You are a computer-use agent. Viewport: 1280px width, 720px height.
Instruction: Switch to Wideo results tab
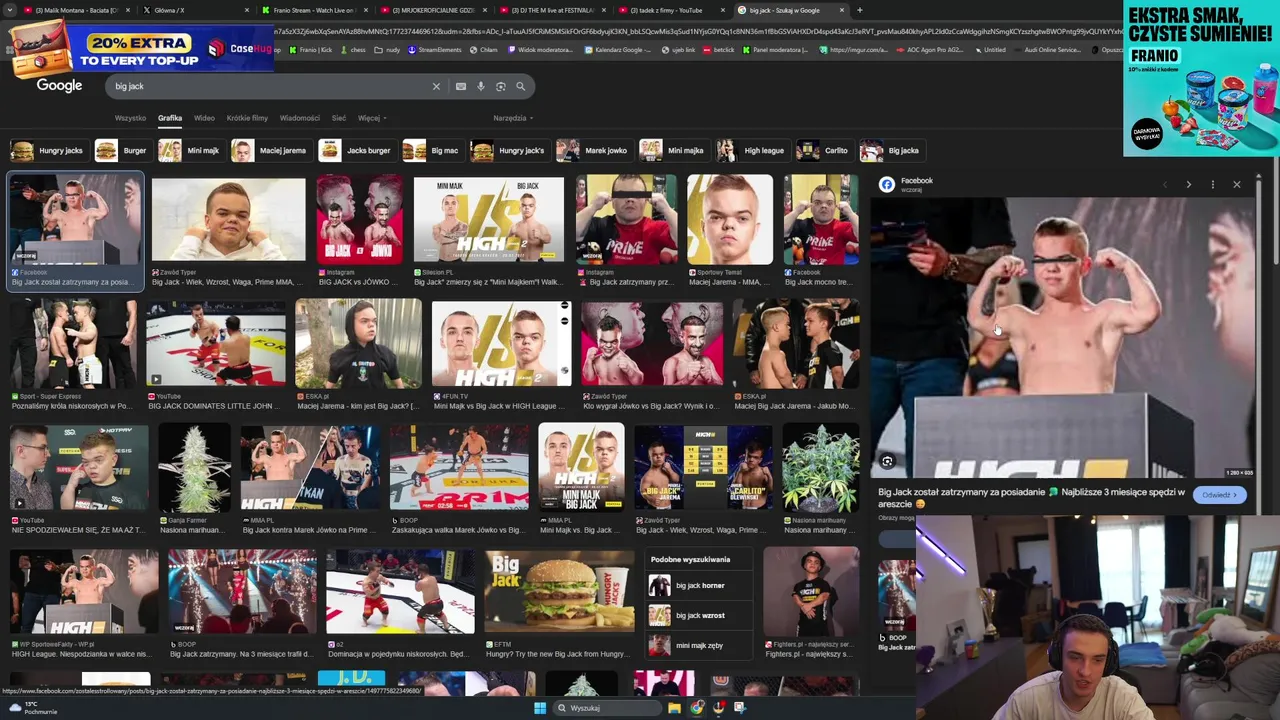click(x=204, y=118)
